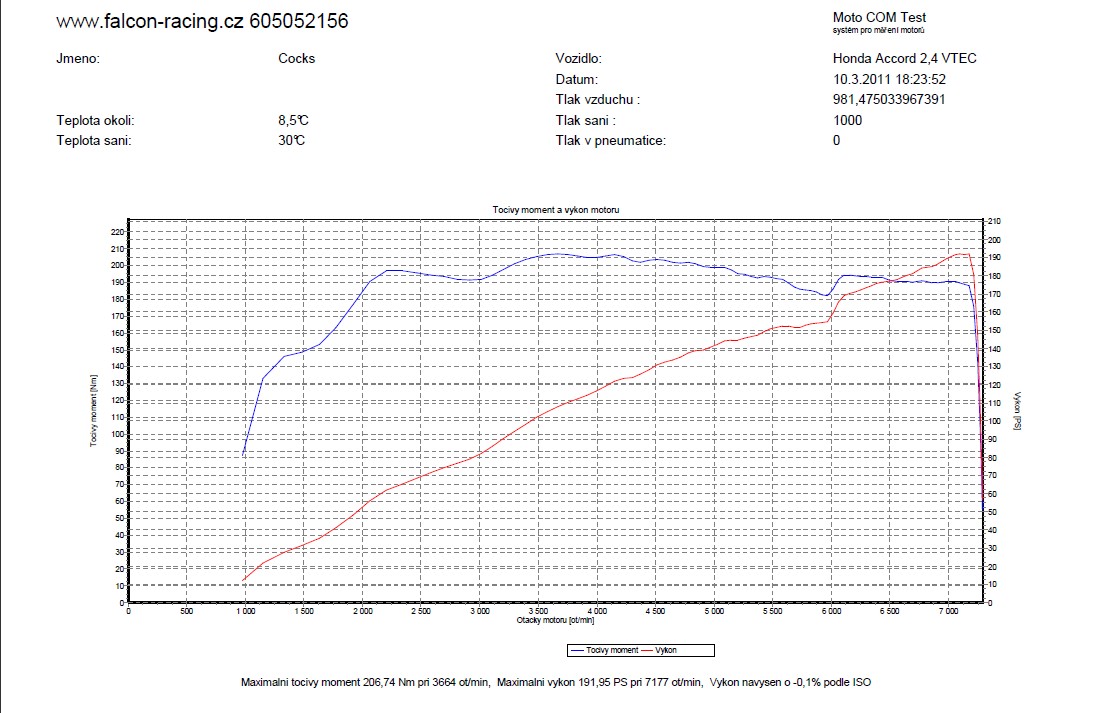Select the name value Cocks
The width and height of the screenshot is (1109, 713).
point(296,58)
